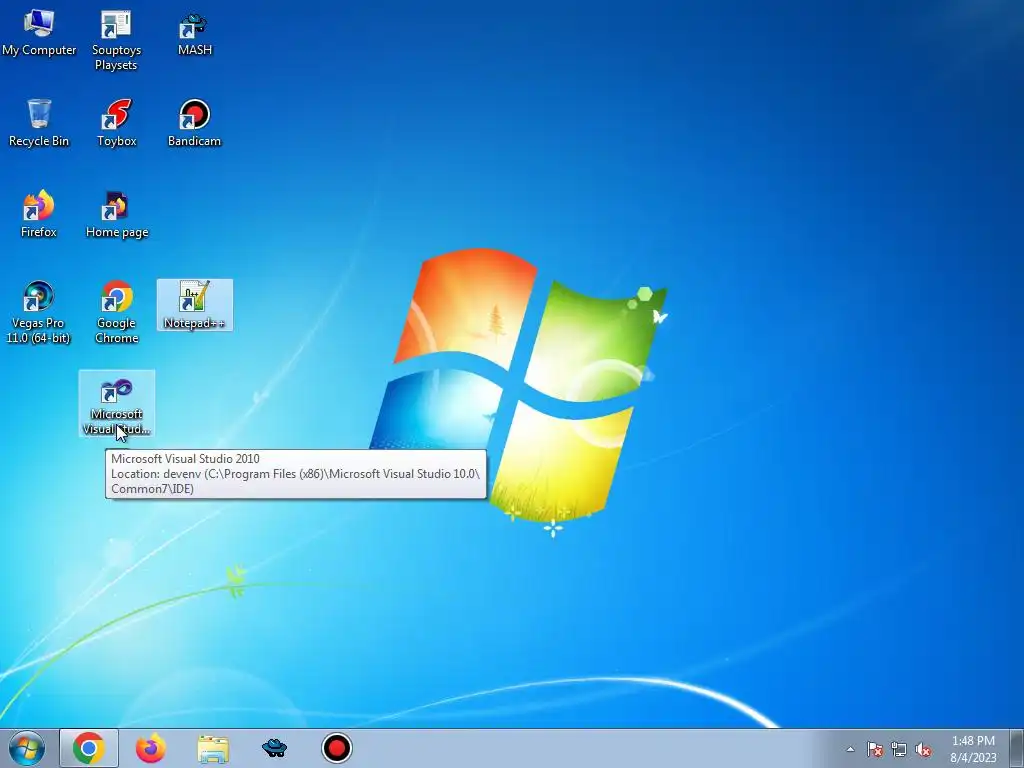Select the Toybox desktop shortcut
This screenshot has width=1024, height=768.
click(117, 123)
